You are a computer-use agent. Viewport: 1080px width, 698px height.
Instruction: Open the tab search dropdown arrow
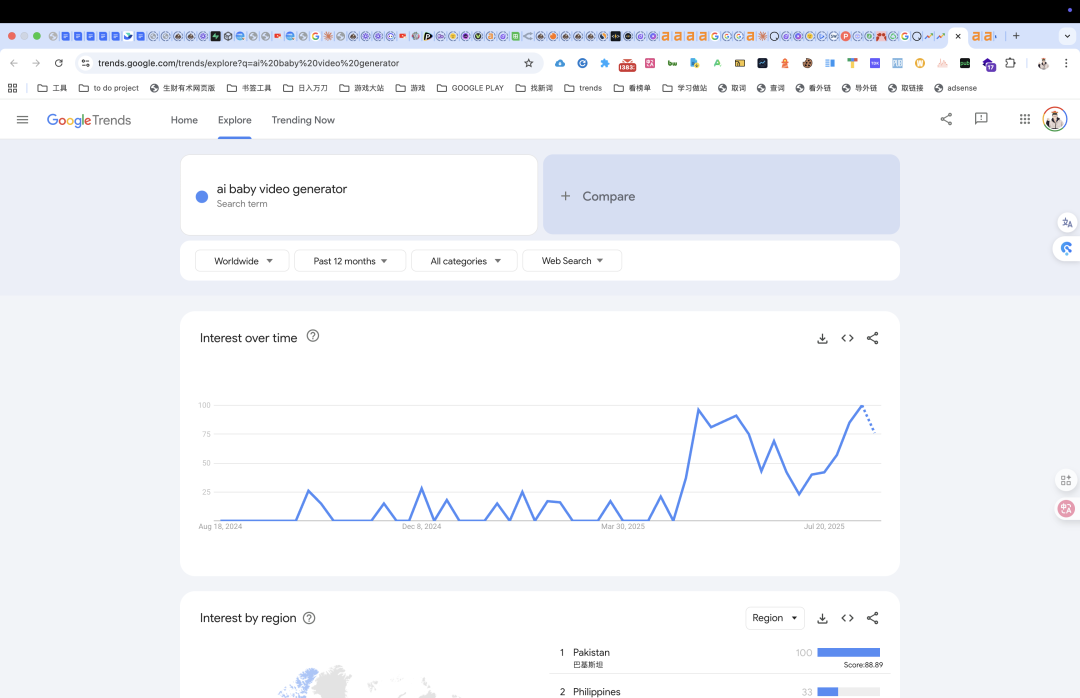click(1067, 36)
